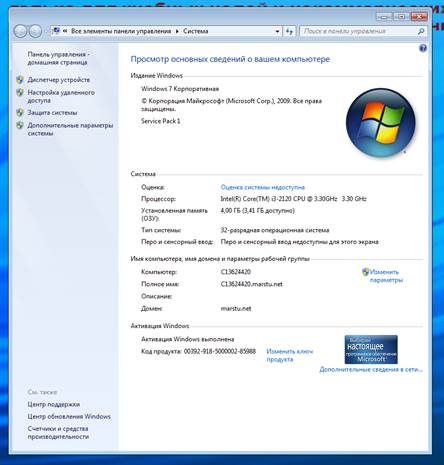Expand the Все элементы панели управления breadcrumb arrow
The width and height of the screenshot is (444, 465).
177,31
